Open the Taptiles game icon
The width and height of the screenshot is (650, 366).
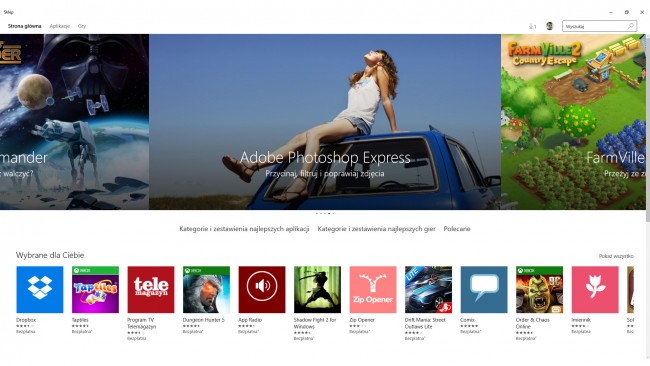pos(95,289)
